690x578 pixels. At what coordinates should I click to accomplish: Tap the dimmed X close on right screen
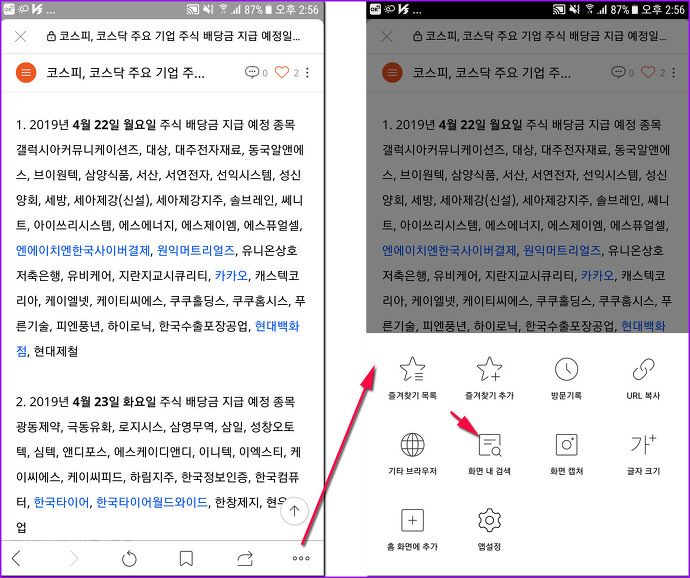tap(387, 37)
